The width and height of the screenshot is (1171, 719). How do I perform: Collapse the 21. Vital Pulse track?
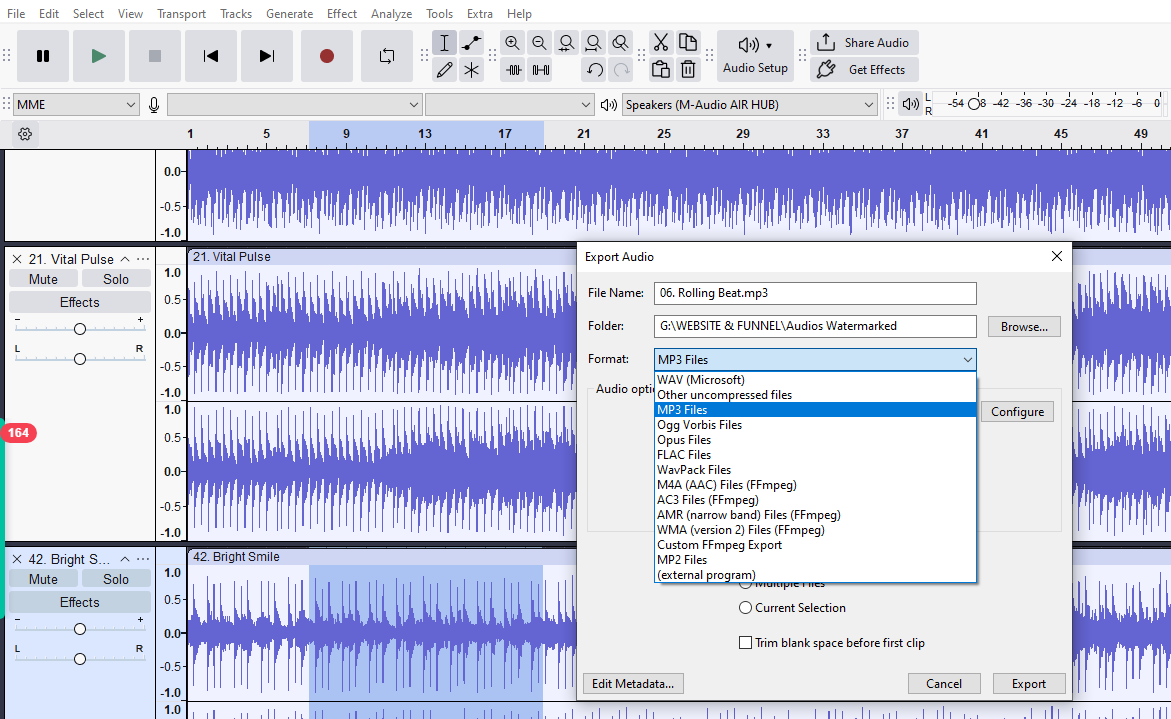(125, 259)
